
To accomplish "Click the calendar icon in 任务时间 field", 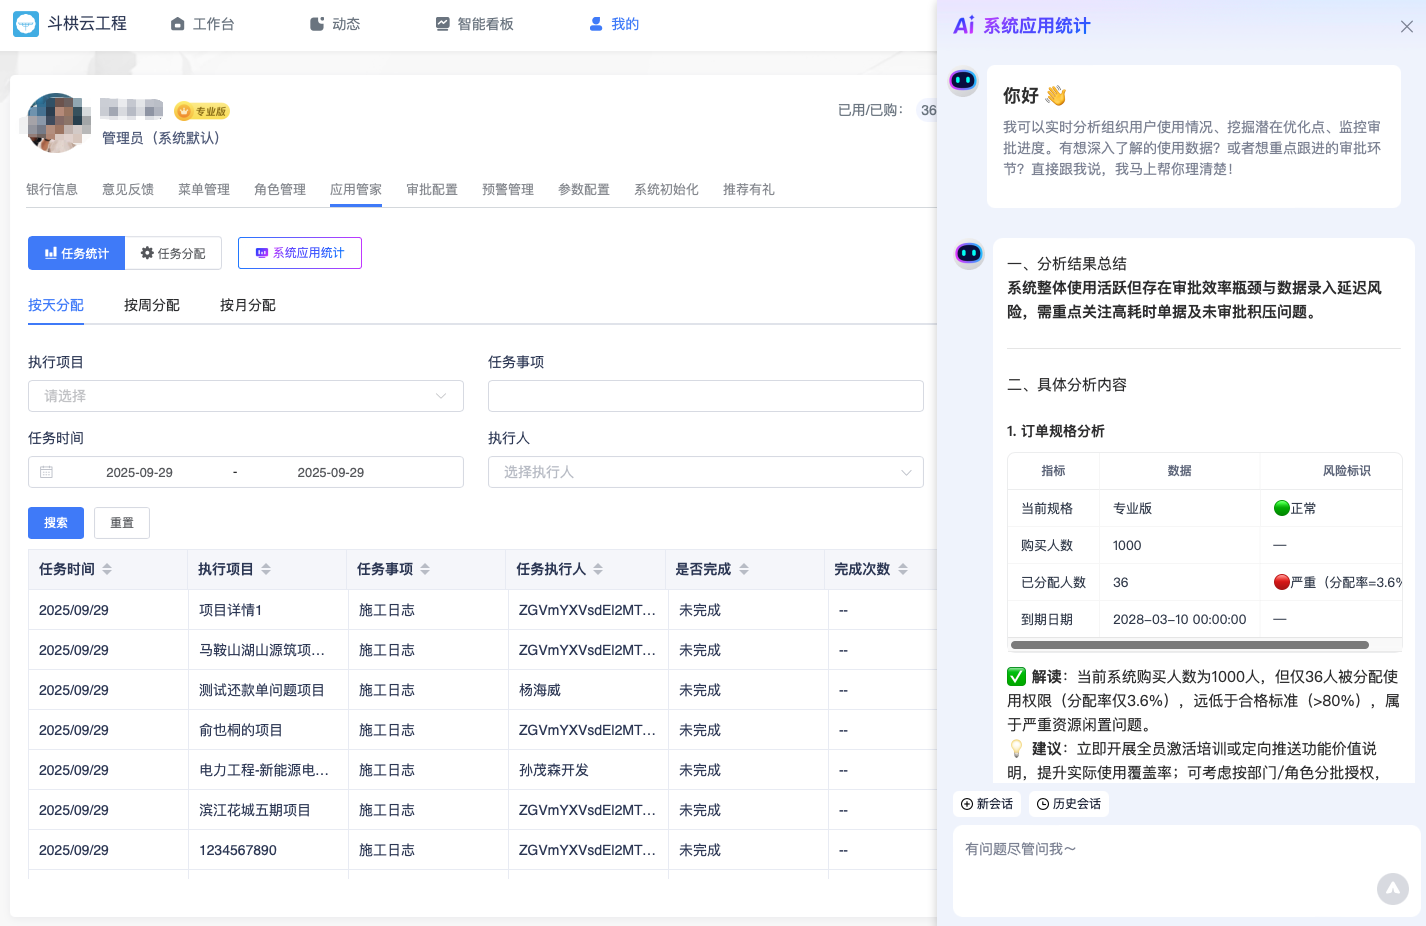I will (47, 472).
